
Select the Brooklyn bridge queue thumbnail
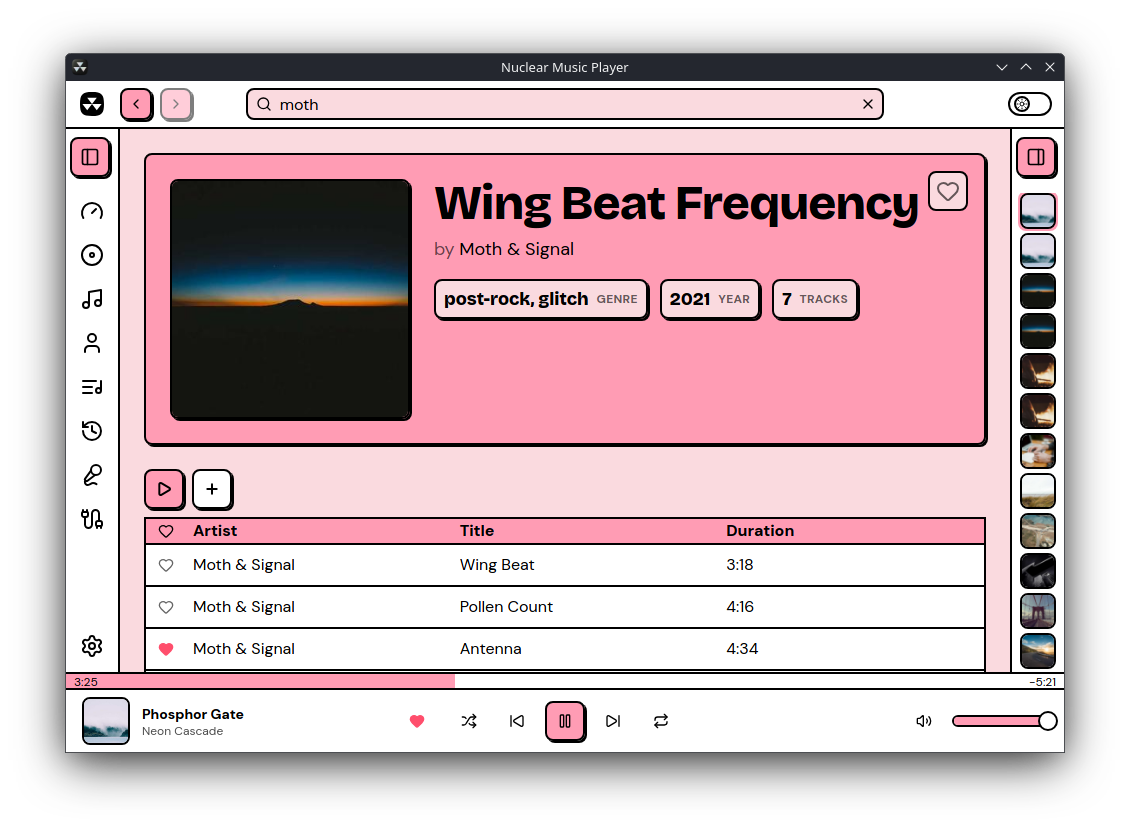[x=1038, y=611]
